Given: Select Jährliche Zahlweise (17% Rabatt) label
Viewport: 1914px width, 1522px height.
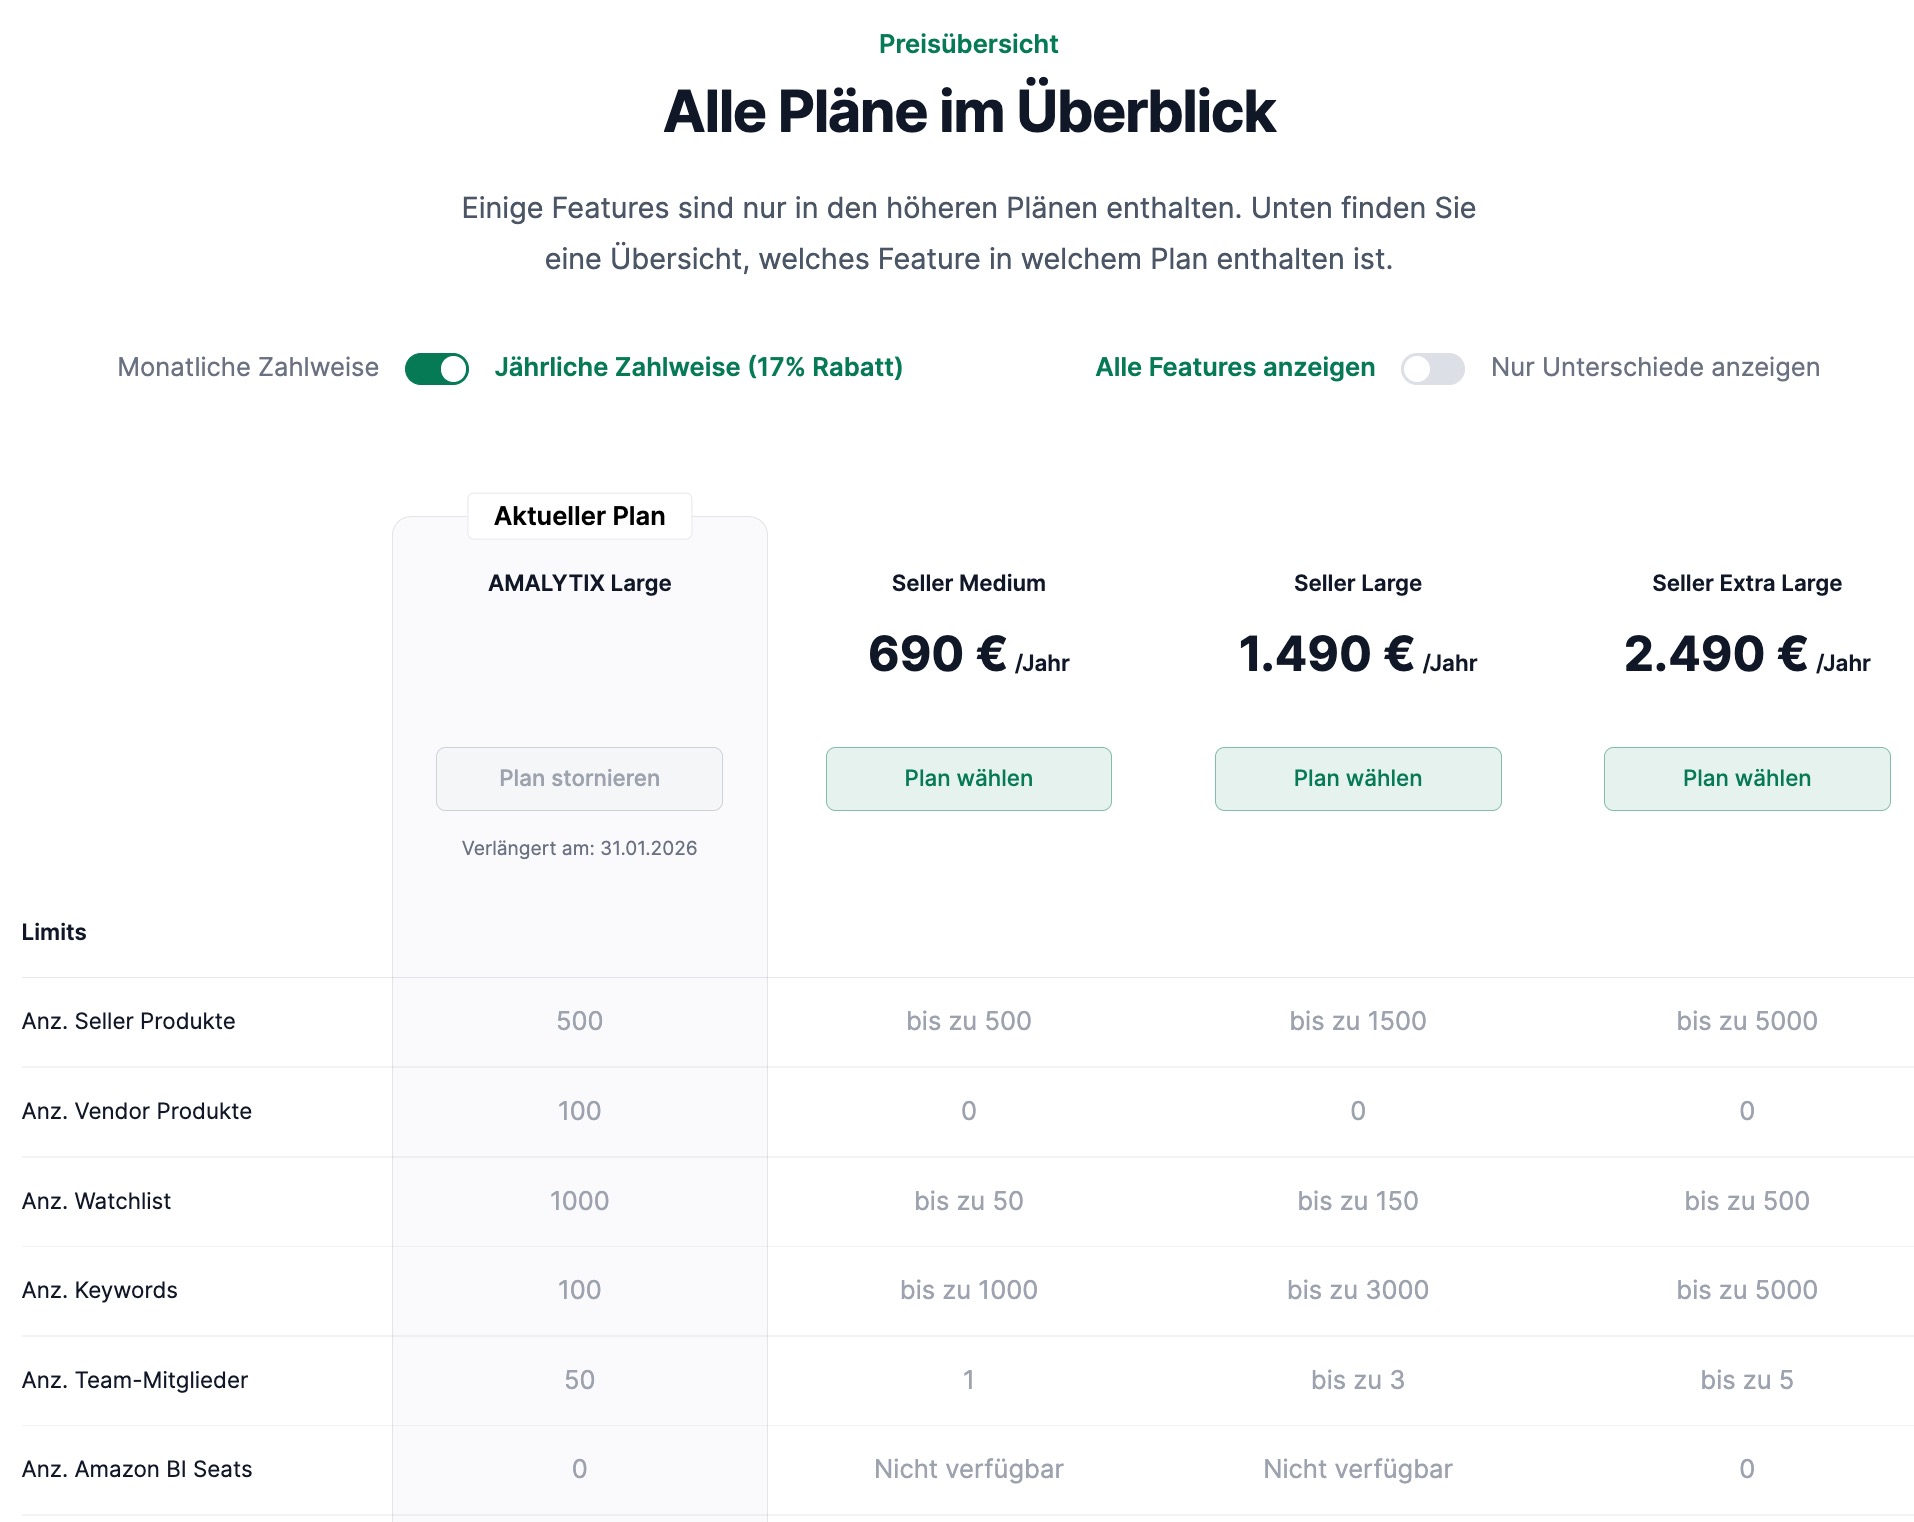Looking at the screenshot, I should pos(698,367).
